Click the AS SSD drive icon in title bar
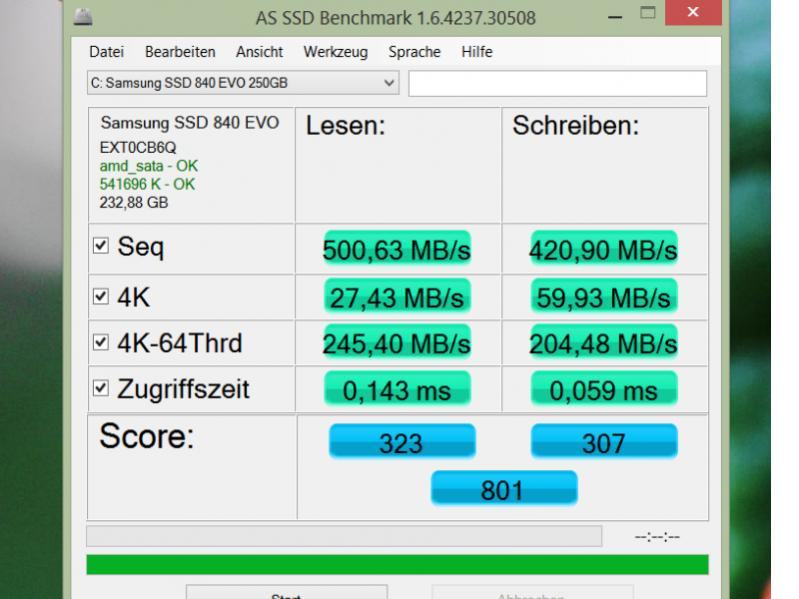Image resolution: width=799 pixels, height=599 pixels. pos(83,17)
